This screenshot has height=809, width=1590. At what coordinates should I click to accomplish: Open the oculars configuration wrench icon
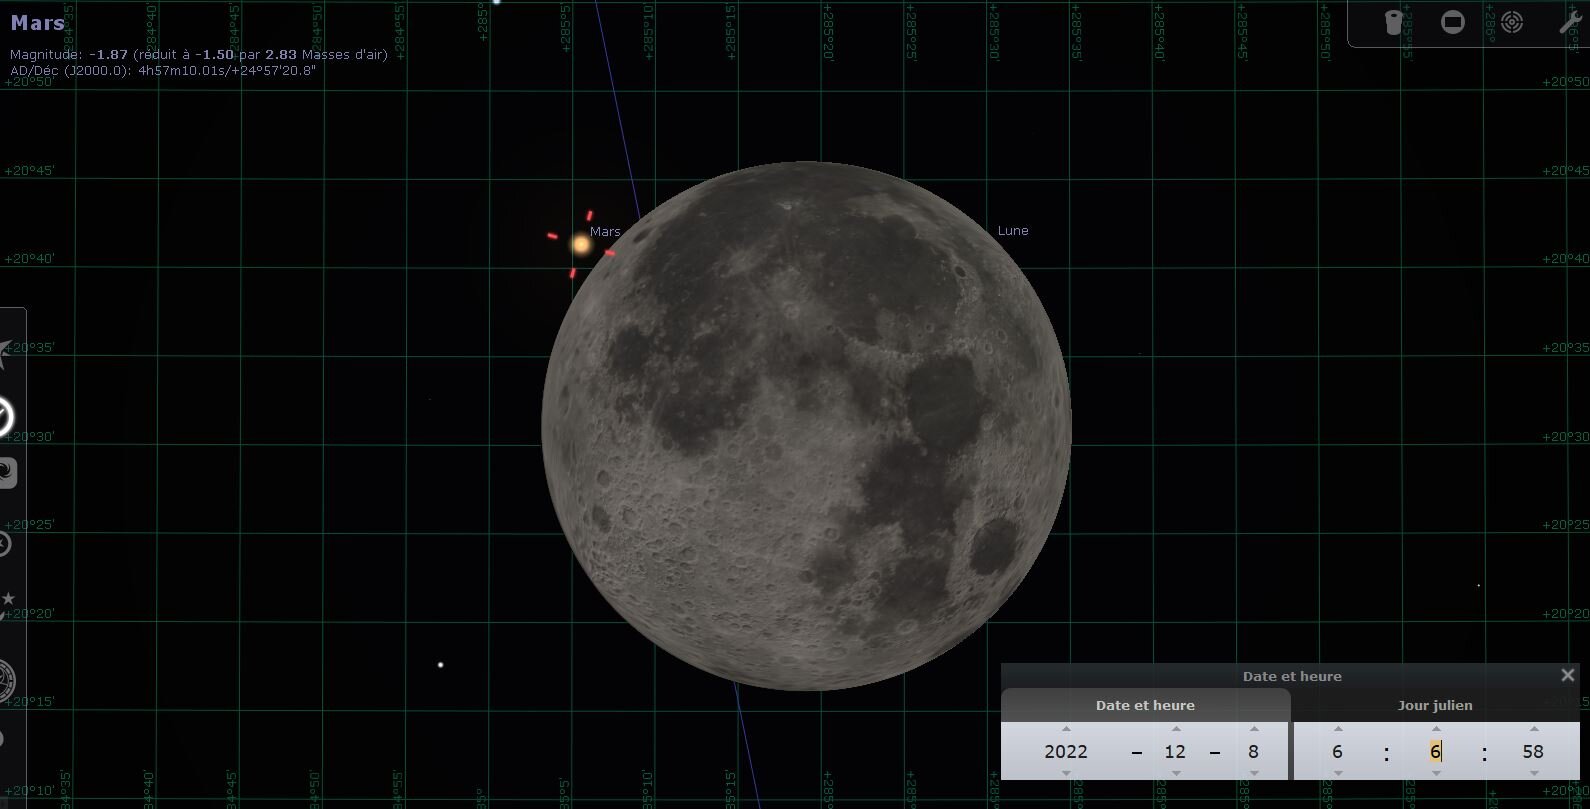coord(1572,22)
